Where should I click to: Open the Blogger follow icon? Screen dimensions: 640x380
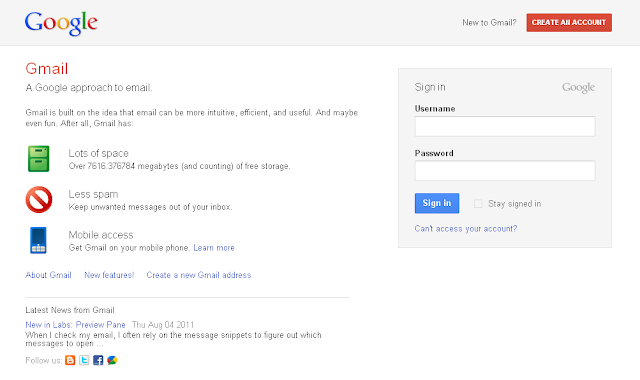(x=70, y=360)
